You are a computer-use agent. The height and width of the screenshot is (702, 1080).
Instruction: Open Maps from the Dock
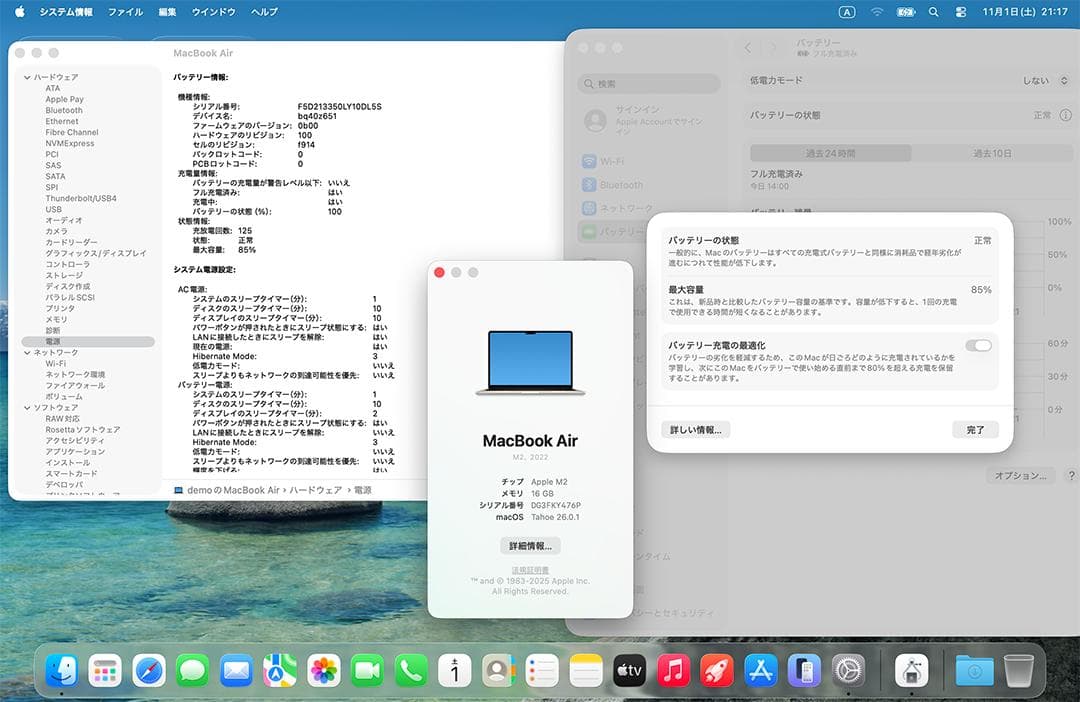click(279, 670)
